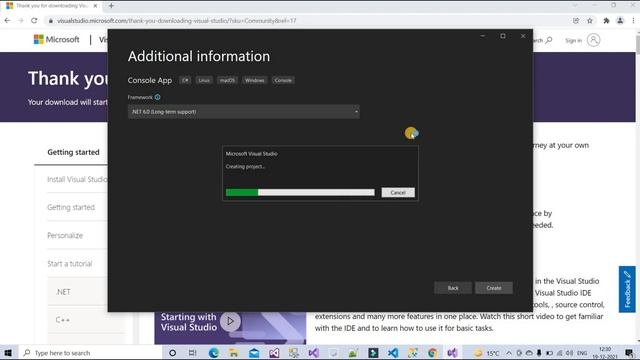Open Install Visual Studio in sidebar

77,180
